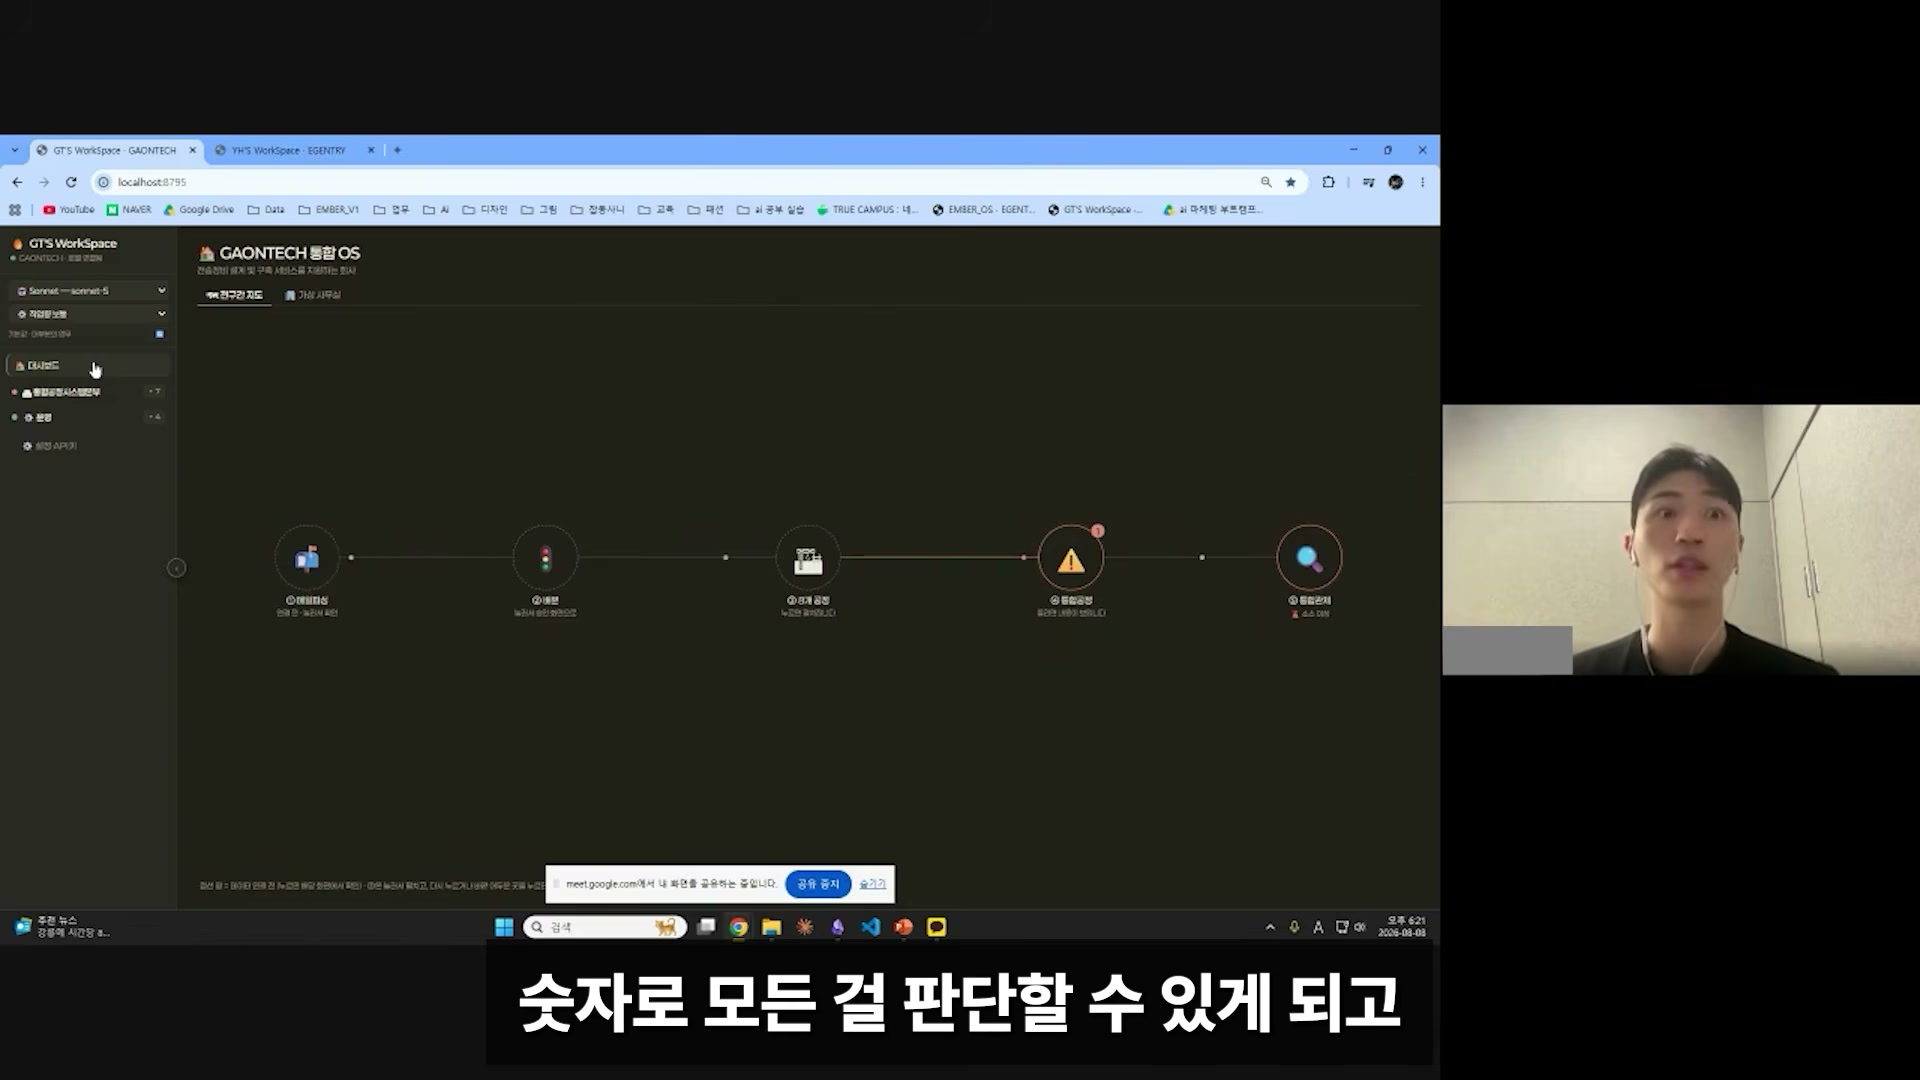Go back with the browser back arrow
This screenshot has width=1920, height=1080.
17,182
